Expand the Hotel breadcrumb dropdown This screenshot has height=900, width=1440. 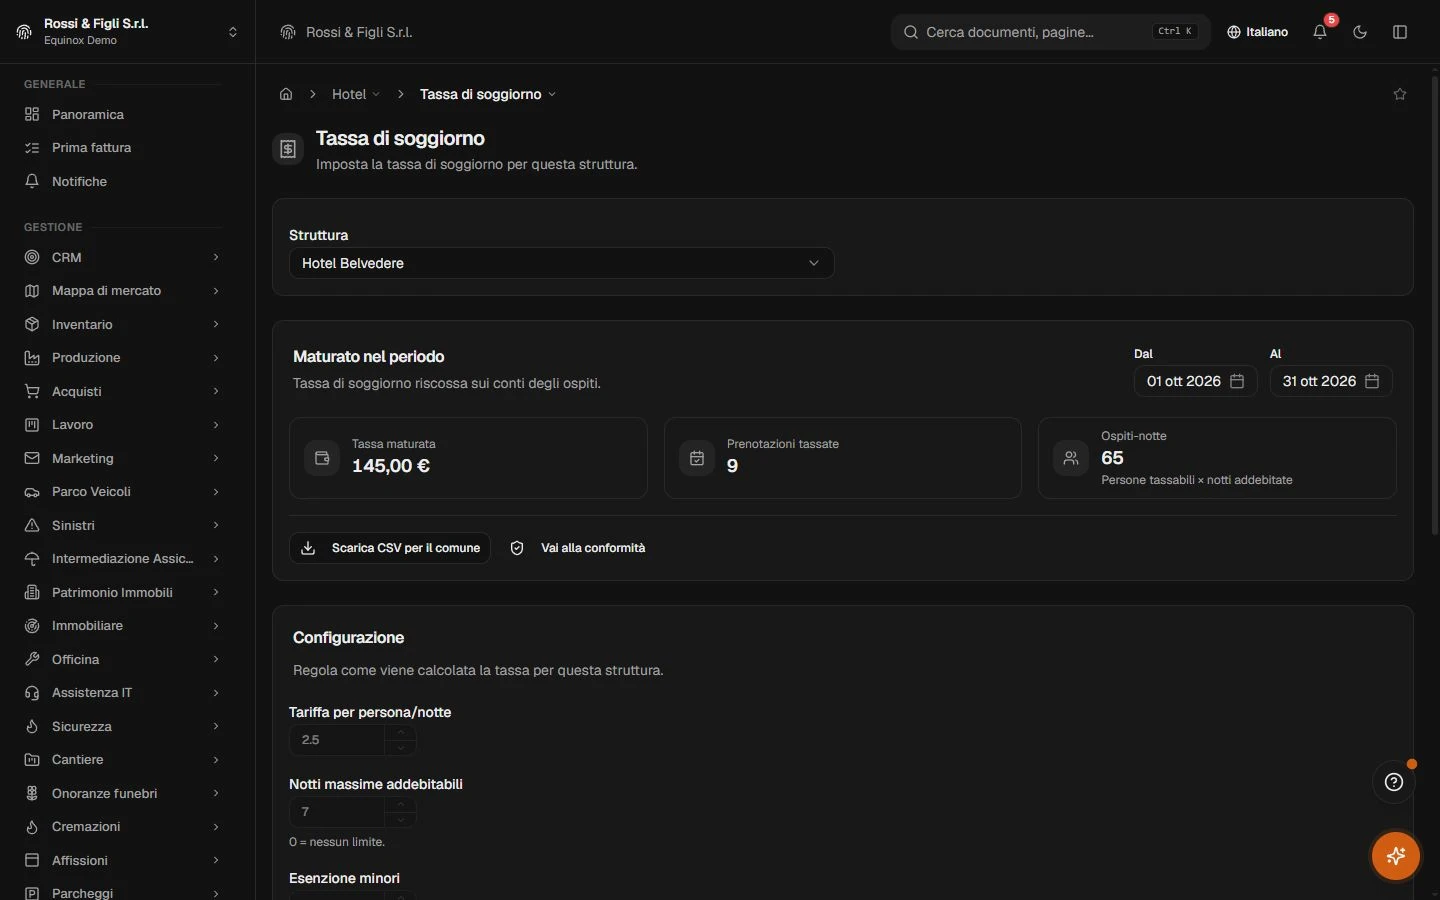click(356, 94)
